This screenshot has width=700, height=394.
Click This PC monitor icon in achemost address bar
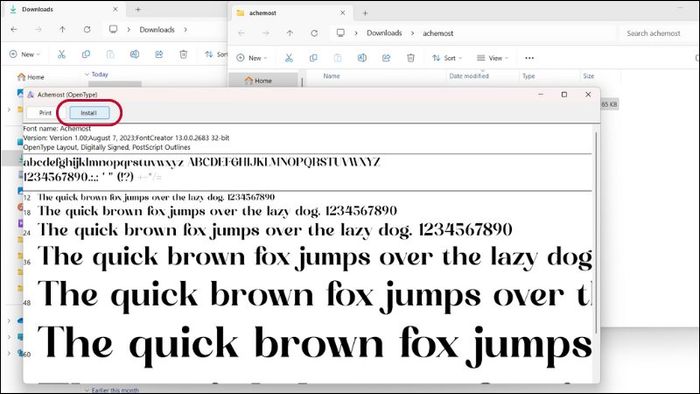point(341,33)
